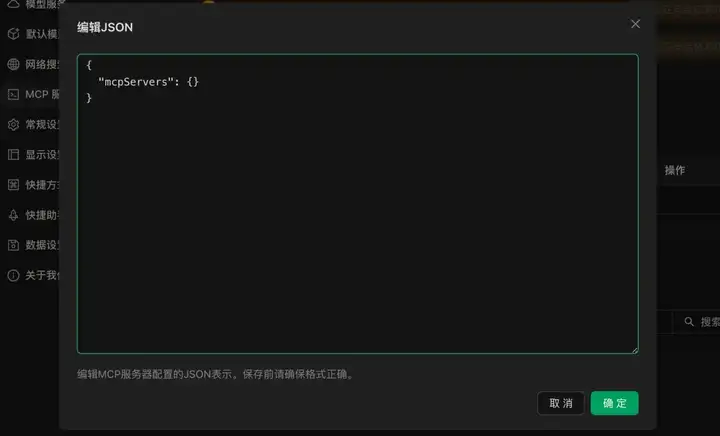Screen dimensions: 720x436
Task: Open the About us info icon
Action: [13, 275]
